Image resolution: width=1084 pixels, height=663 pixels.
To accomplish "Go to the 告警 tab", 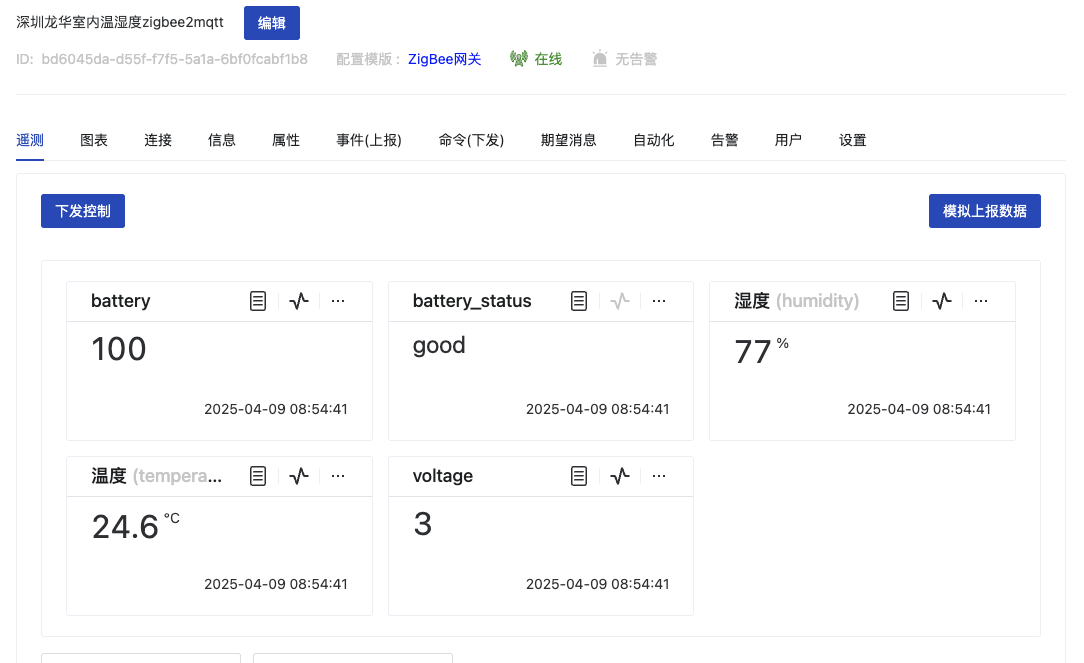I will tap(725, 140).
